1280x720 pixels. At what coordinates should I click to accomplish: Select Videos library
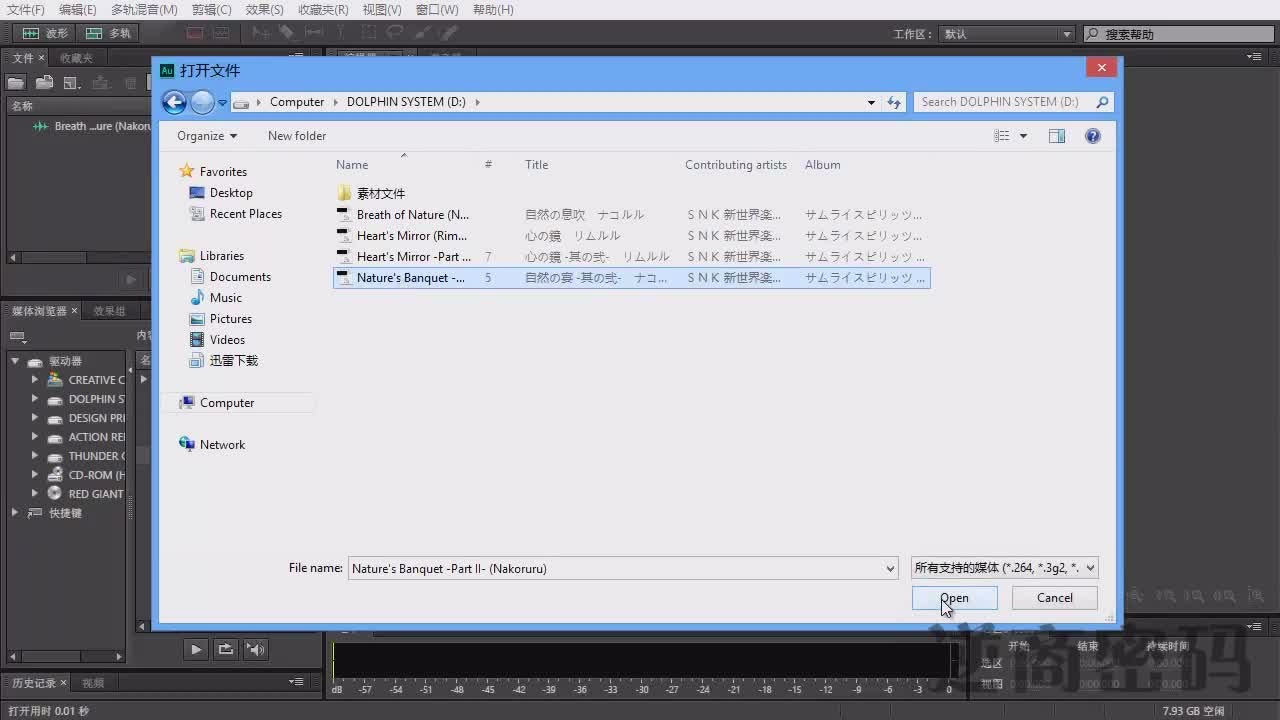tap(227, 340)
